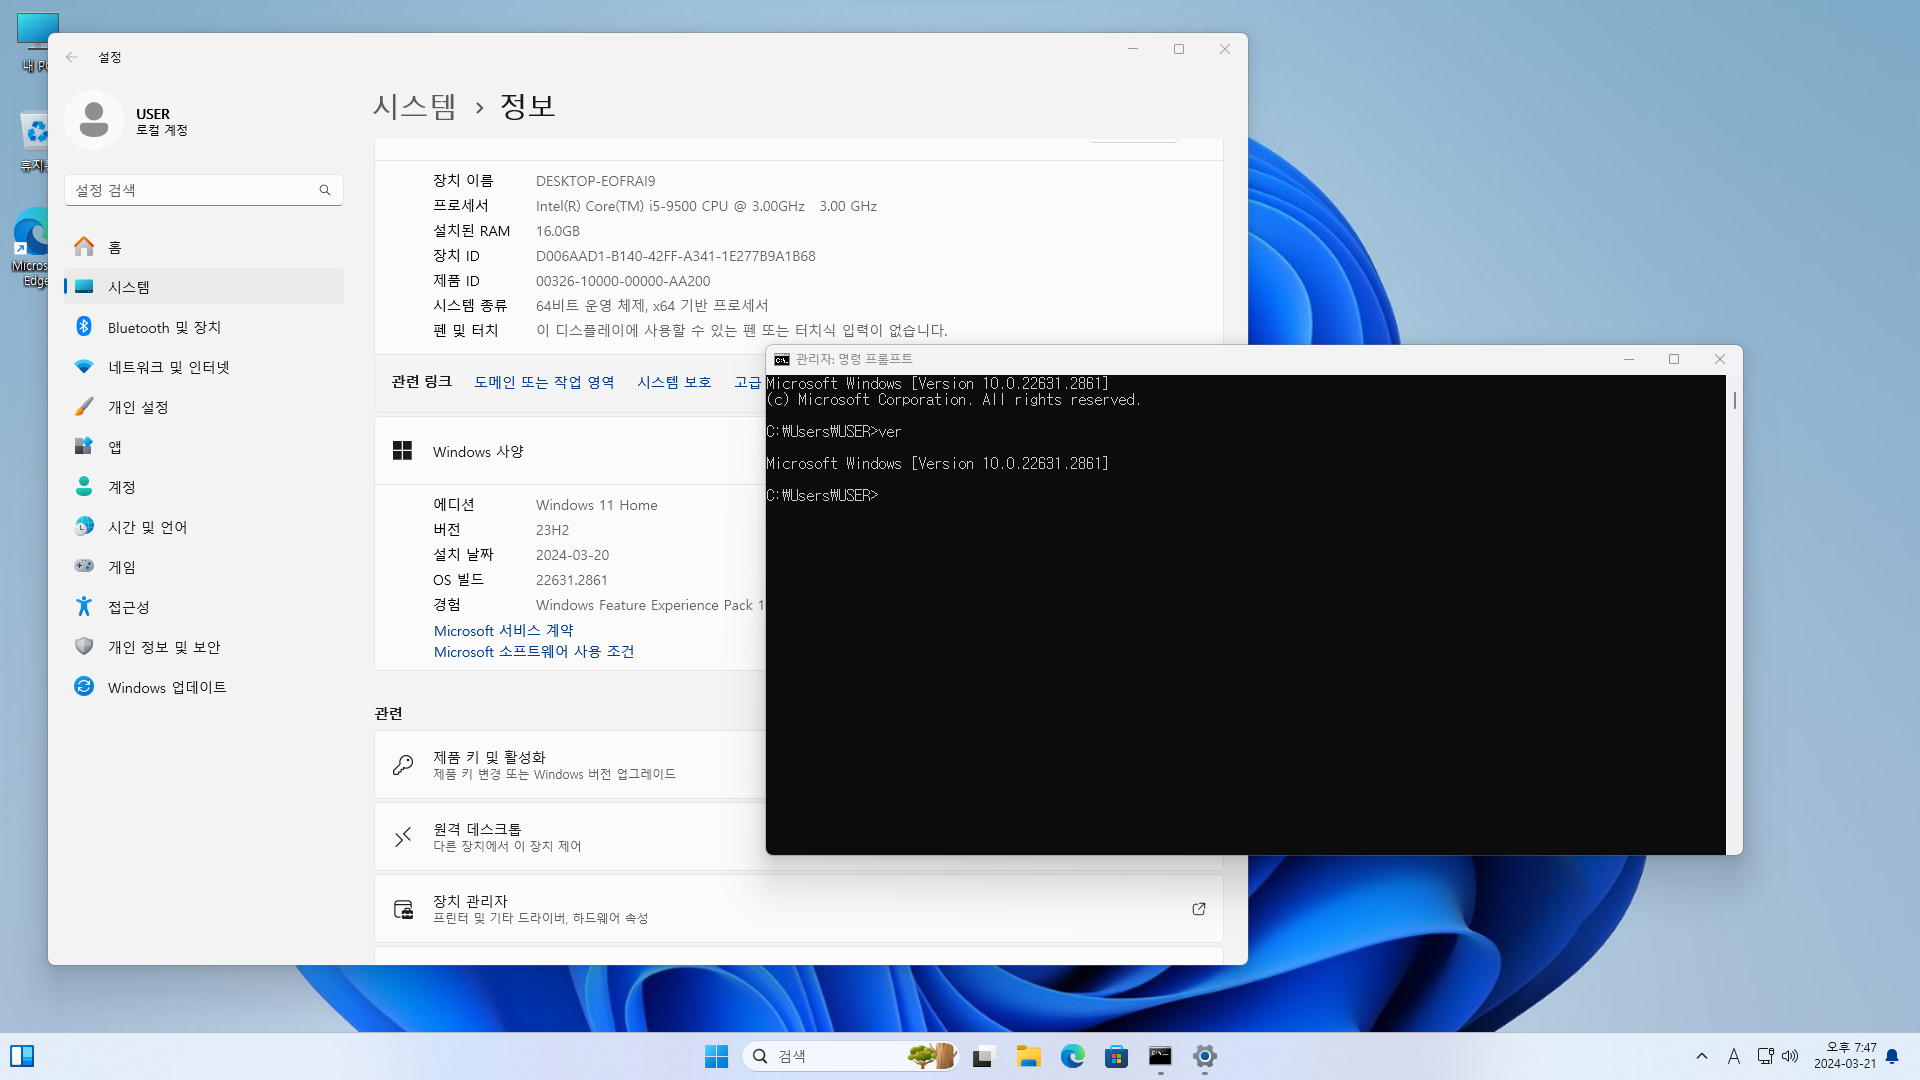Switch to Command Prompt taskbar icon
This screenshot has width=1920, height=1080.
[1160, 1056]
